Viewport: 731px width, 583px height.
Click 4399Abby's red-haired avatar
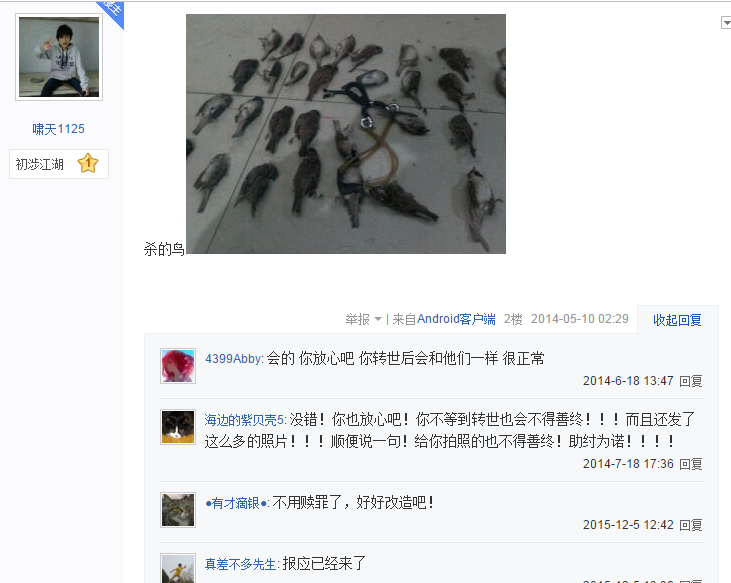[x=178, y=366]
